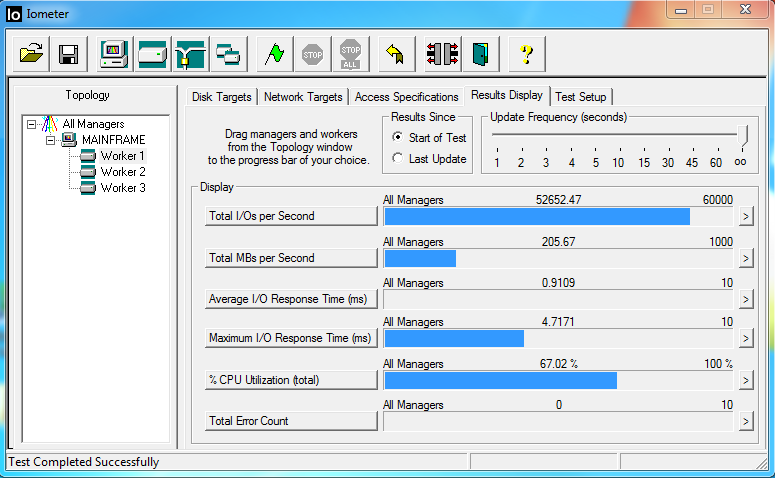Click the Save configuration floppy disk icon

coord(69,54)
